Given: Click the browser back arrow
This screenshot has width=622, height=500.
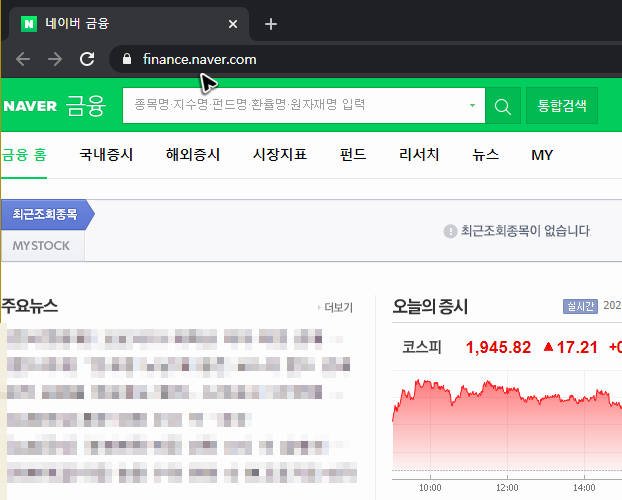Looking at the screenshot, I should (x=23, y=60).
